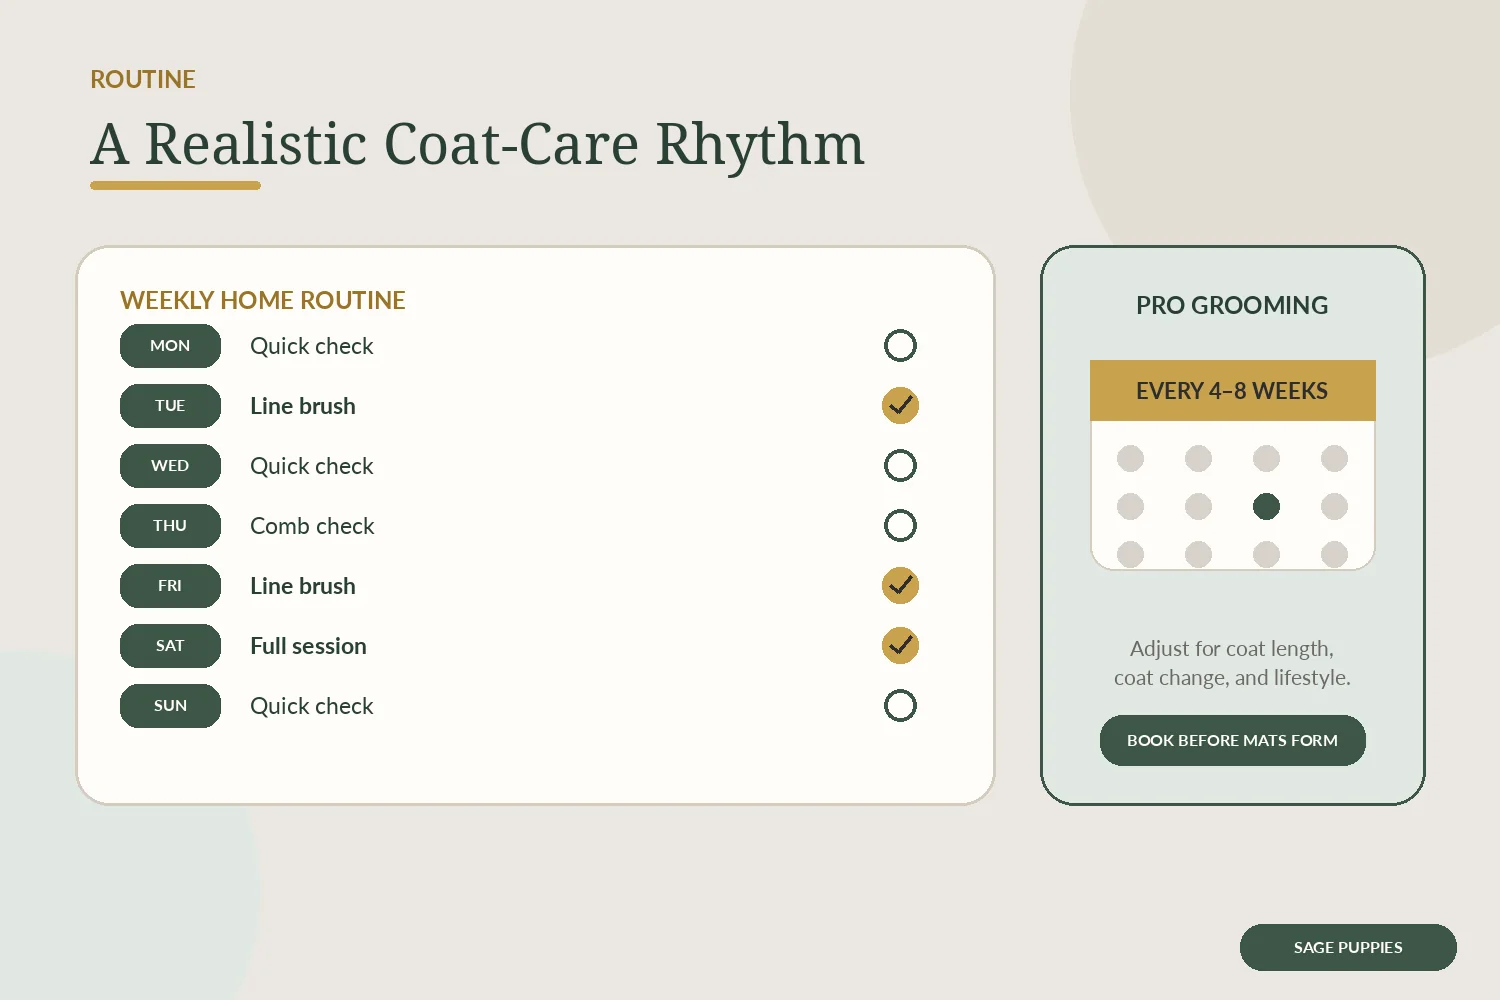Check the Sunday Quick check circle
The height and width of the screenshot is (1000, 1500).
click(x=900, y=706)
